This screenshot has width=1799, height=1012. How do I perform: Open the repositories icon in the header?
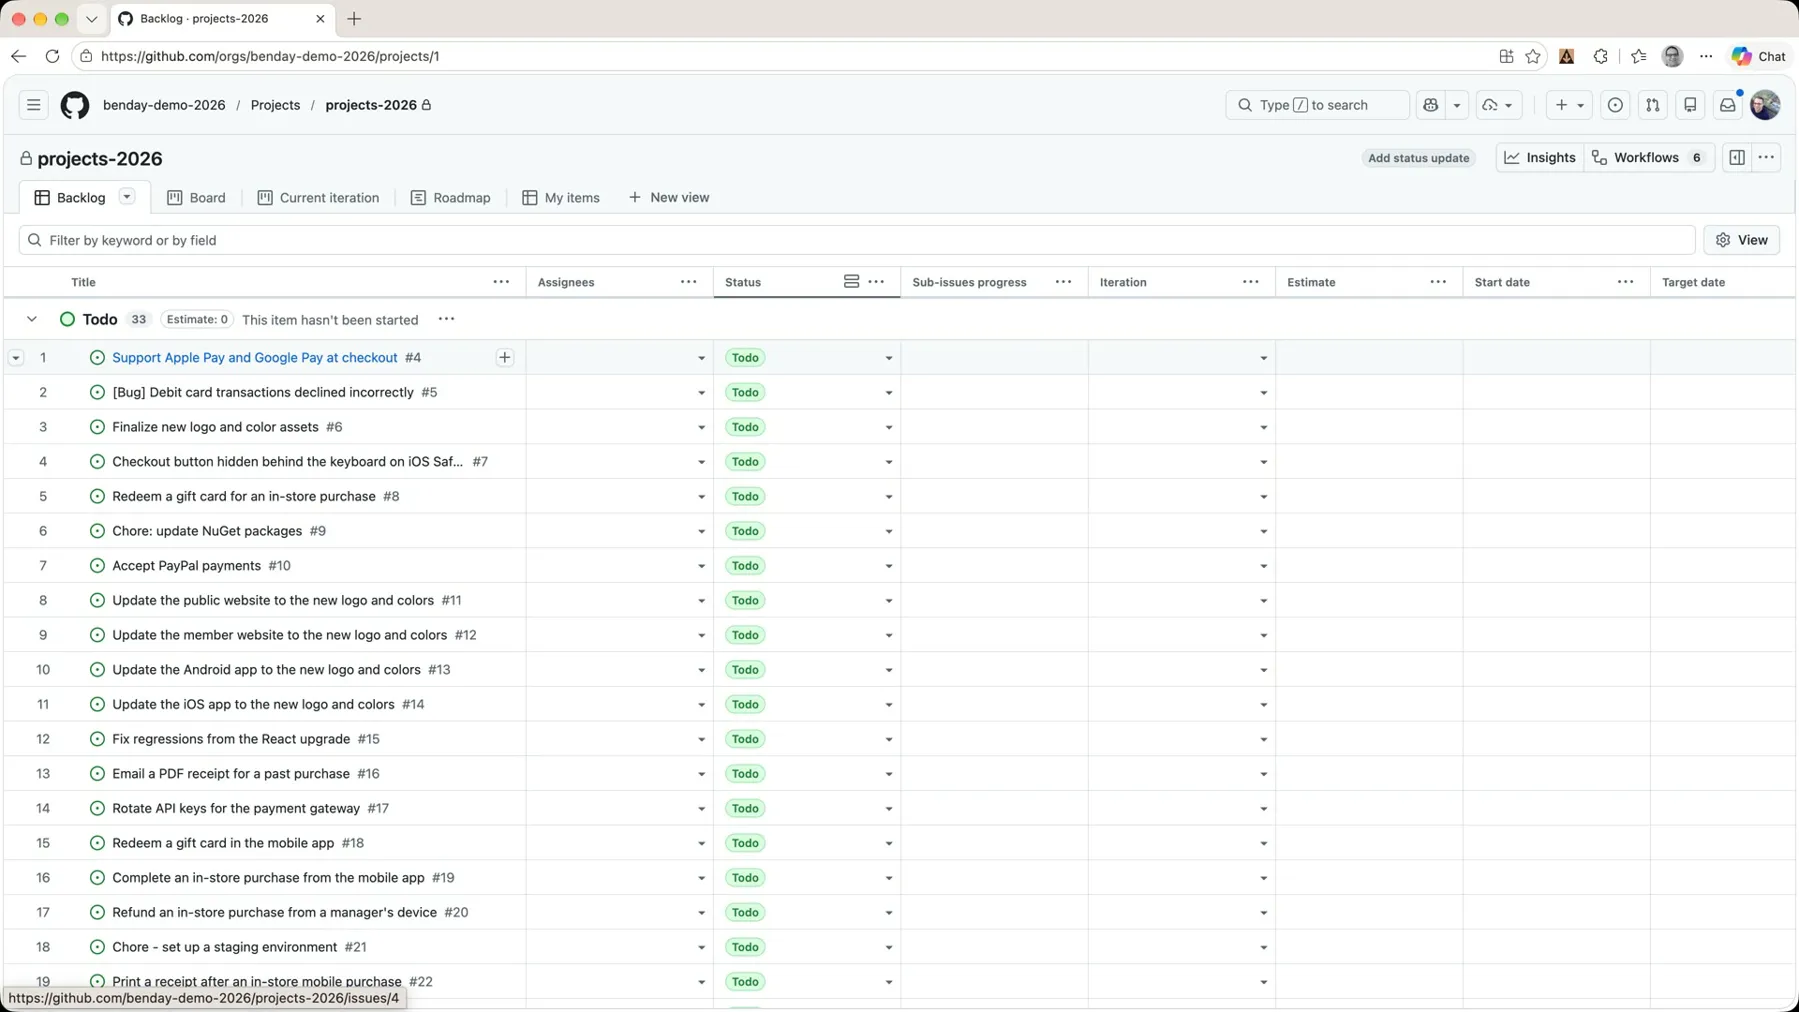[1691, 105]
